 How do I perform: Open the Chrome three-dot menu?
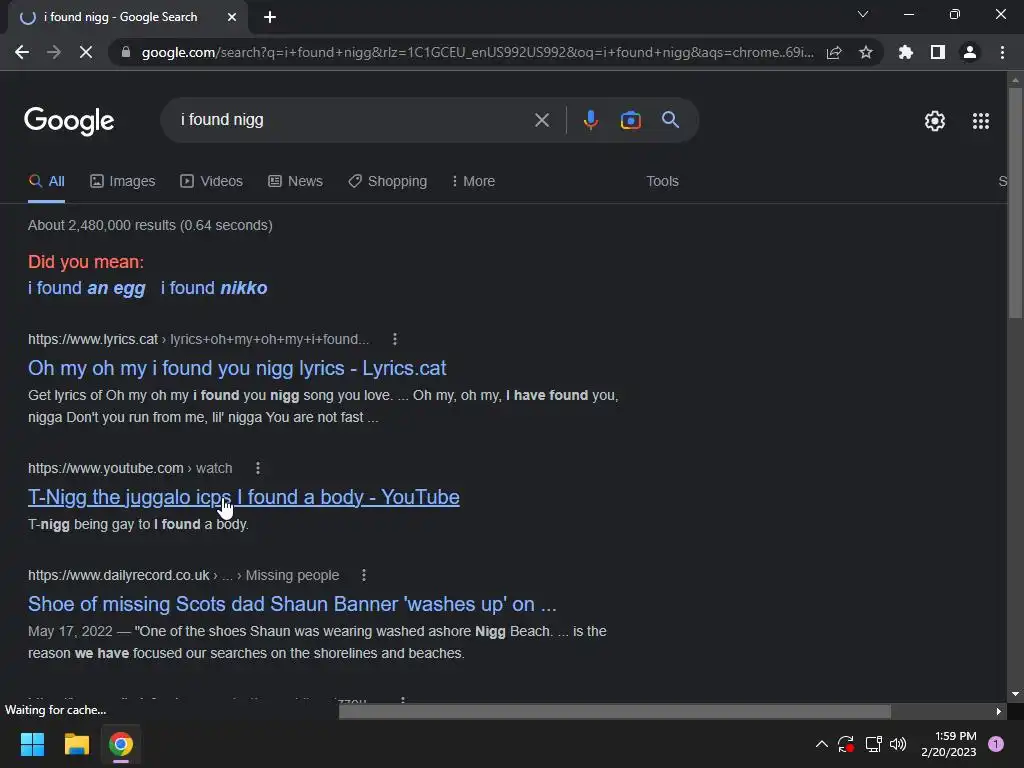[1002, 52]
